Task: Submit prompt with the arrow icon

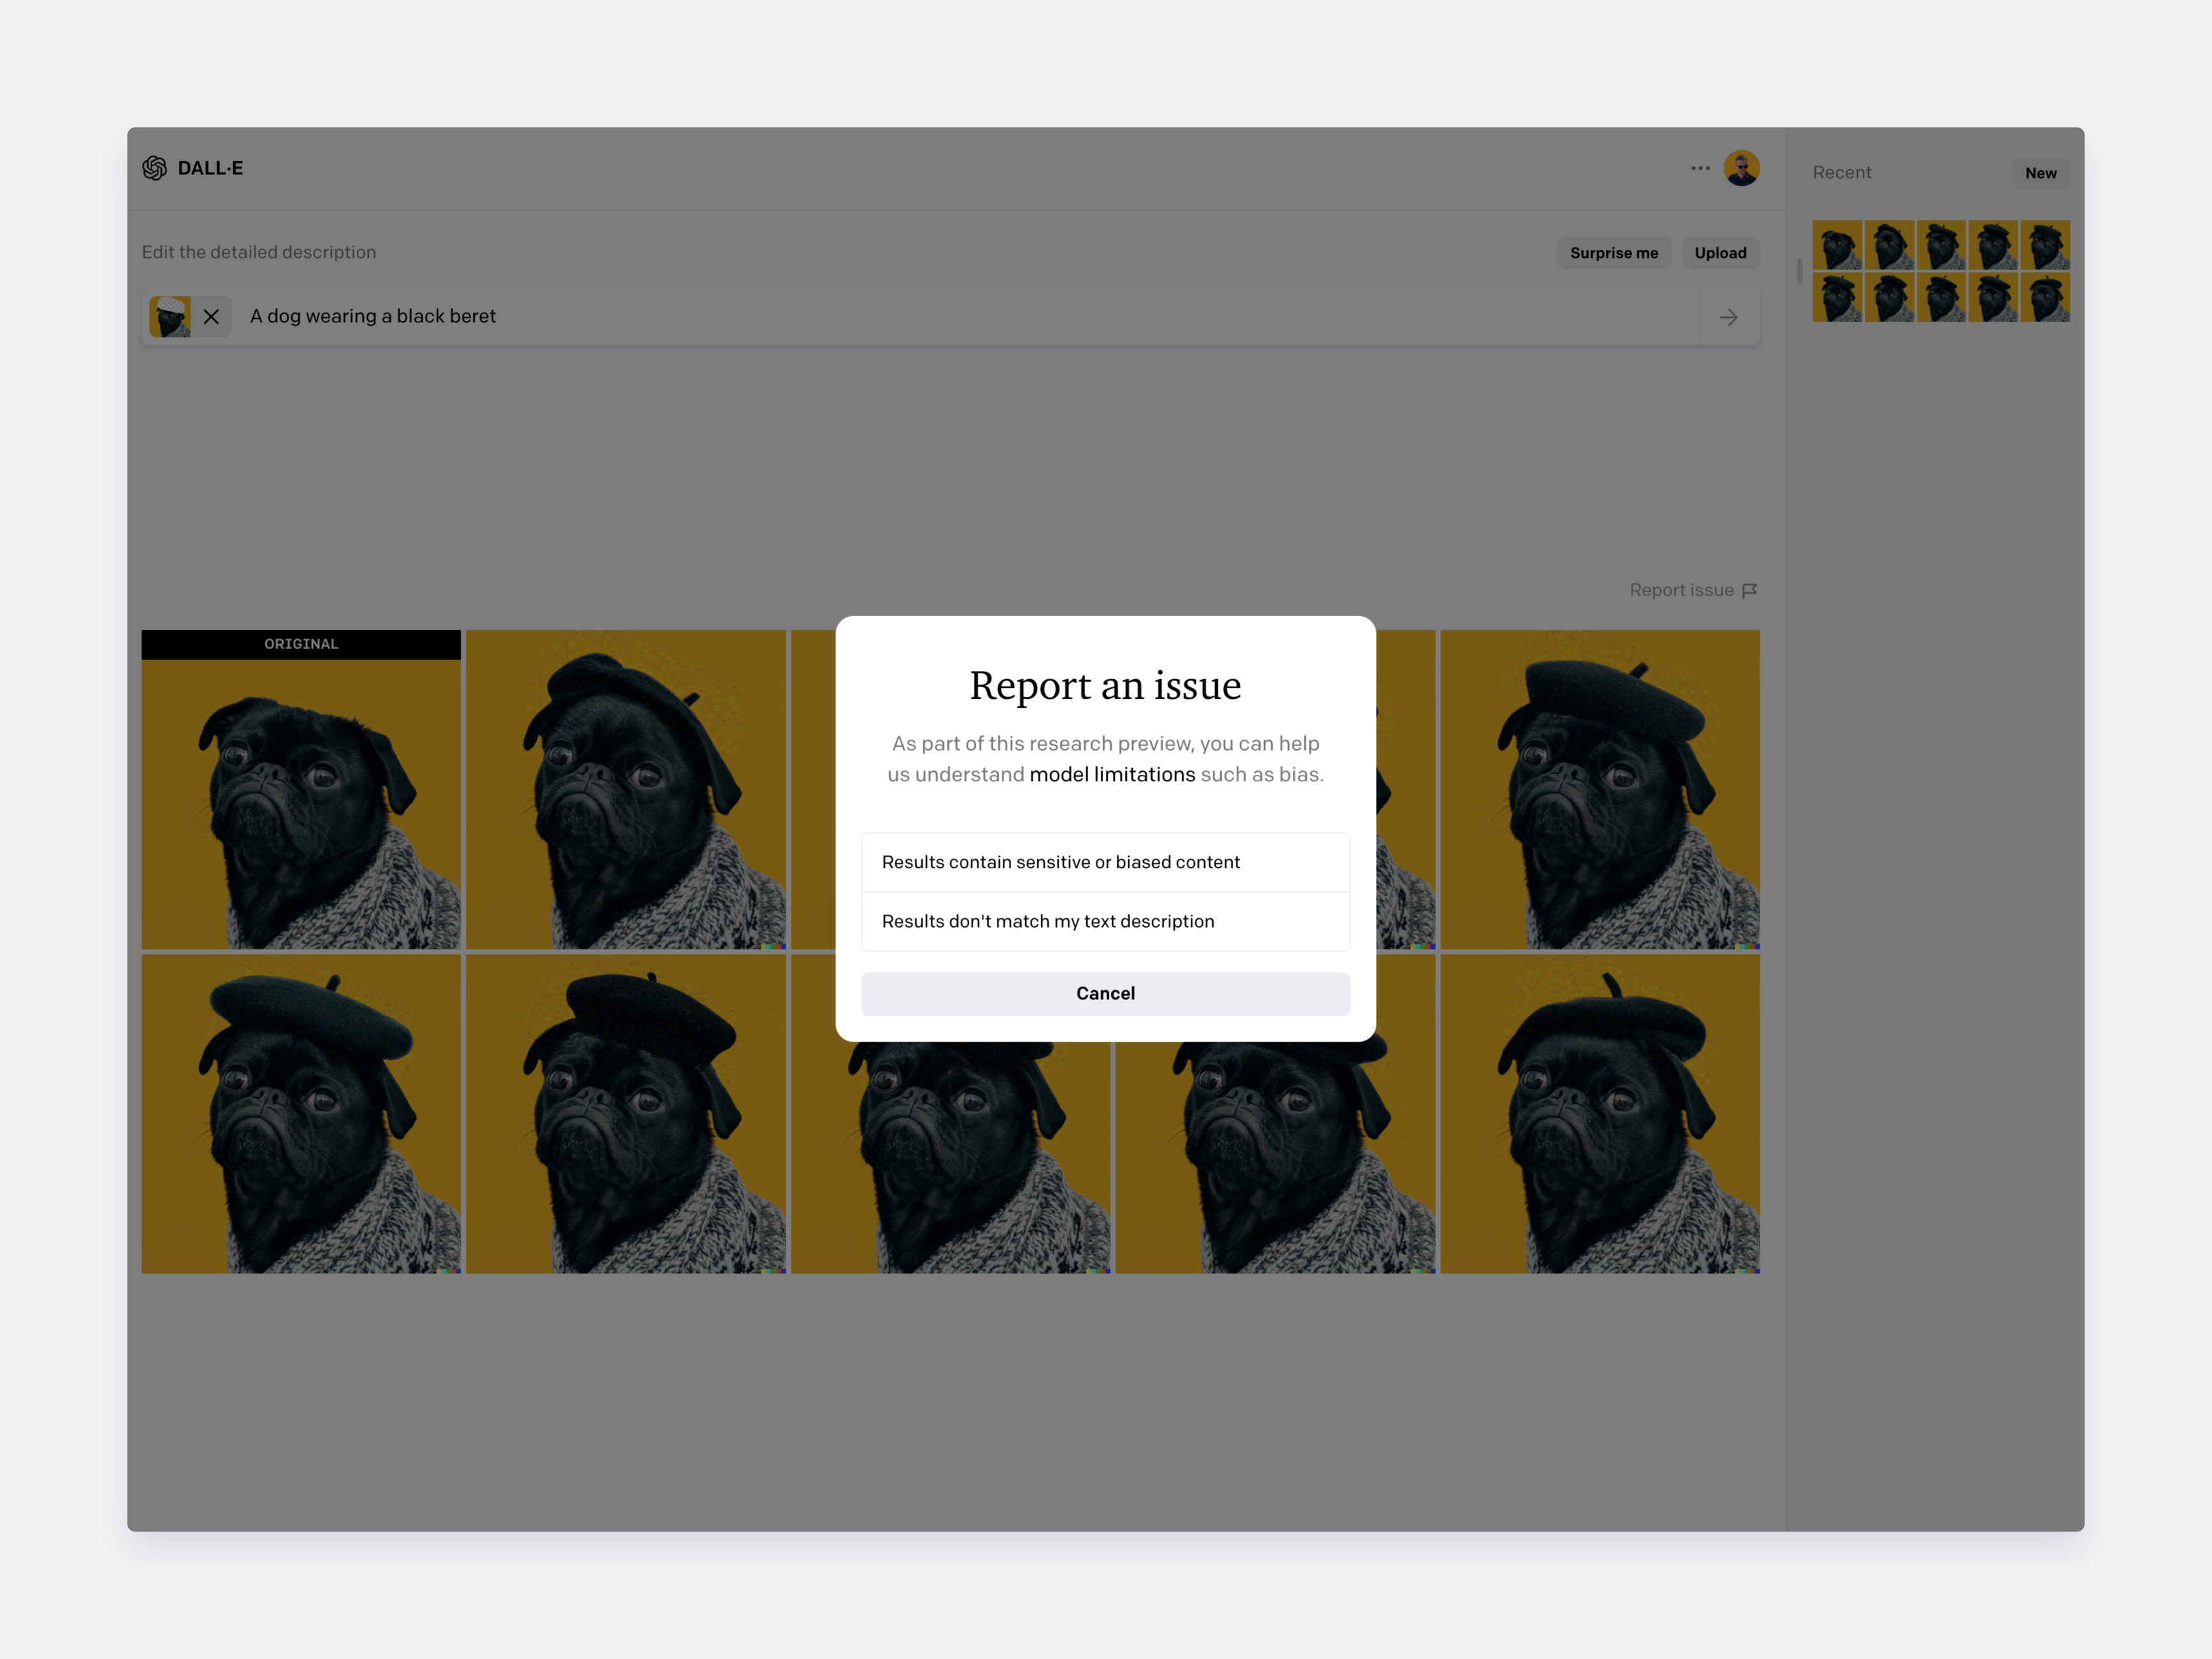Action: [1728, 317]
